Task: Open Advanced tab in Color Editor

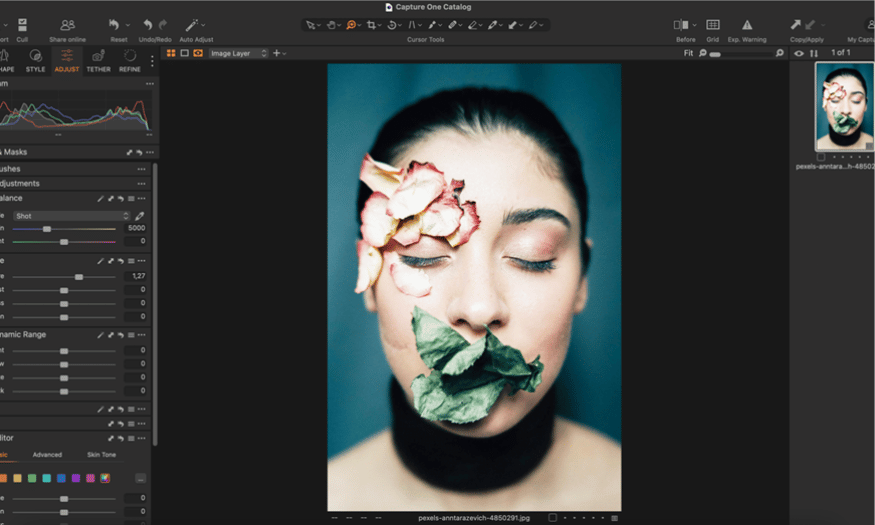Action: (47, 455)
